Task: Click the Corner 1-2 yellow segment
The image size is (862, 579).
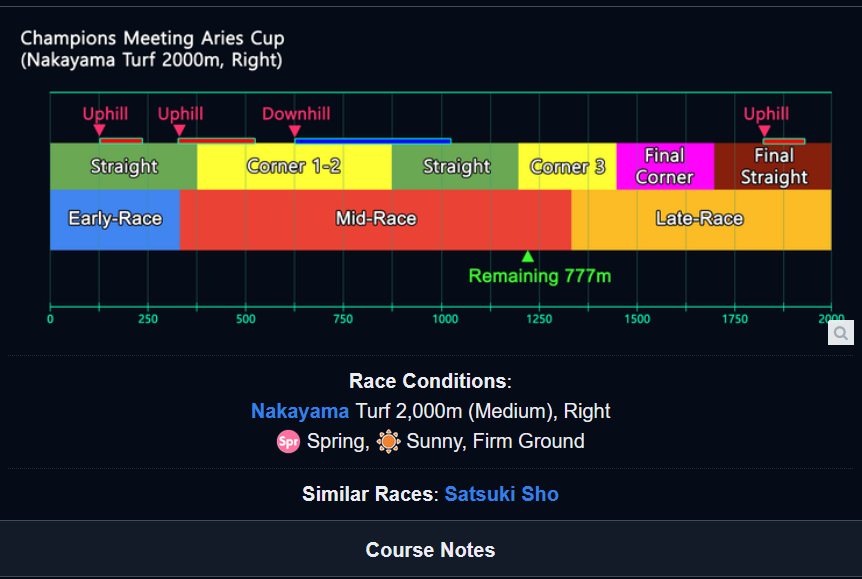Action: click(294, 166)
